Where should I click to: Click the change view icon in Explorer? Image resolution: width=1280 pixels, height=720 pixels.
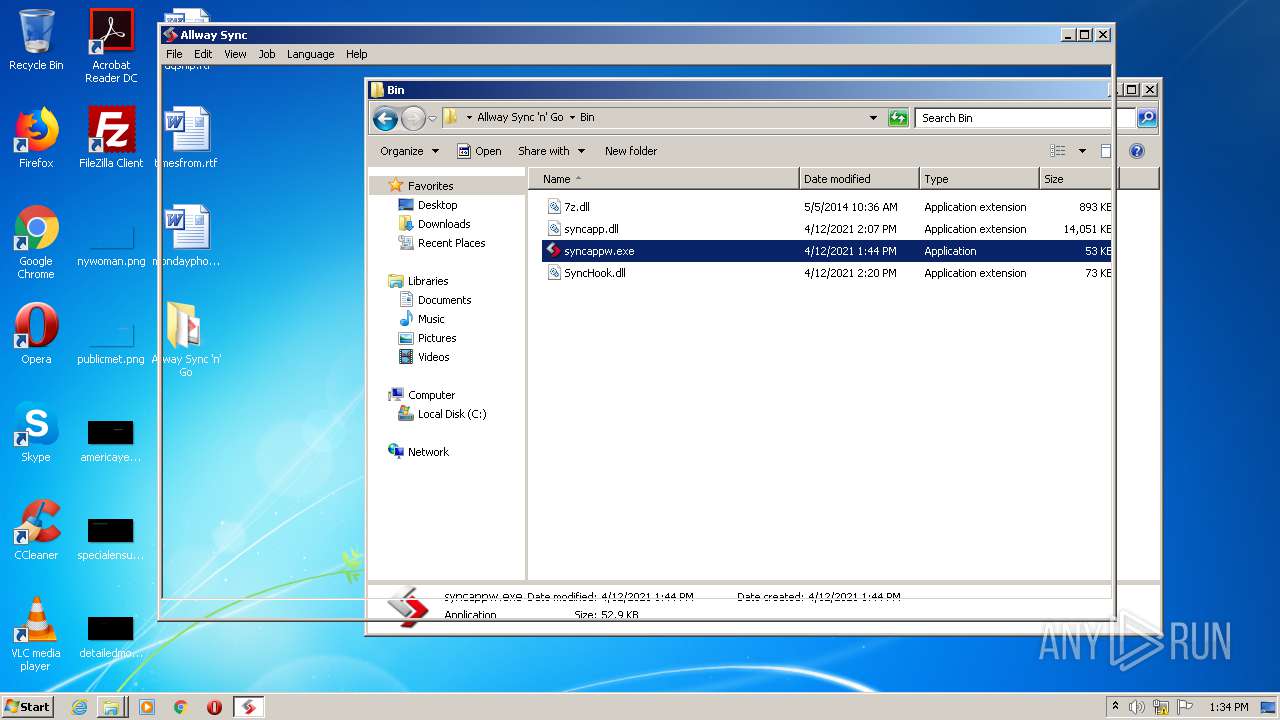(x=1058, y=151)
